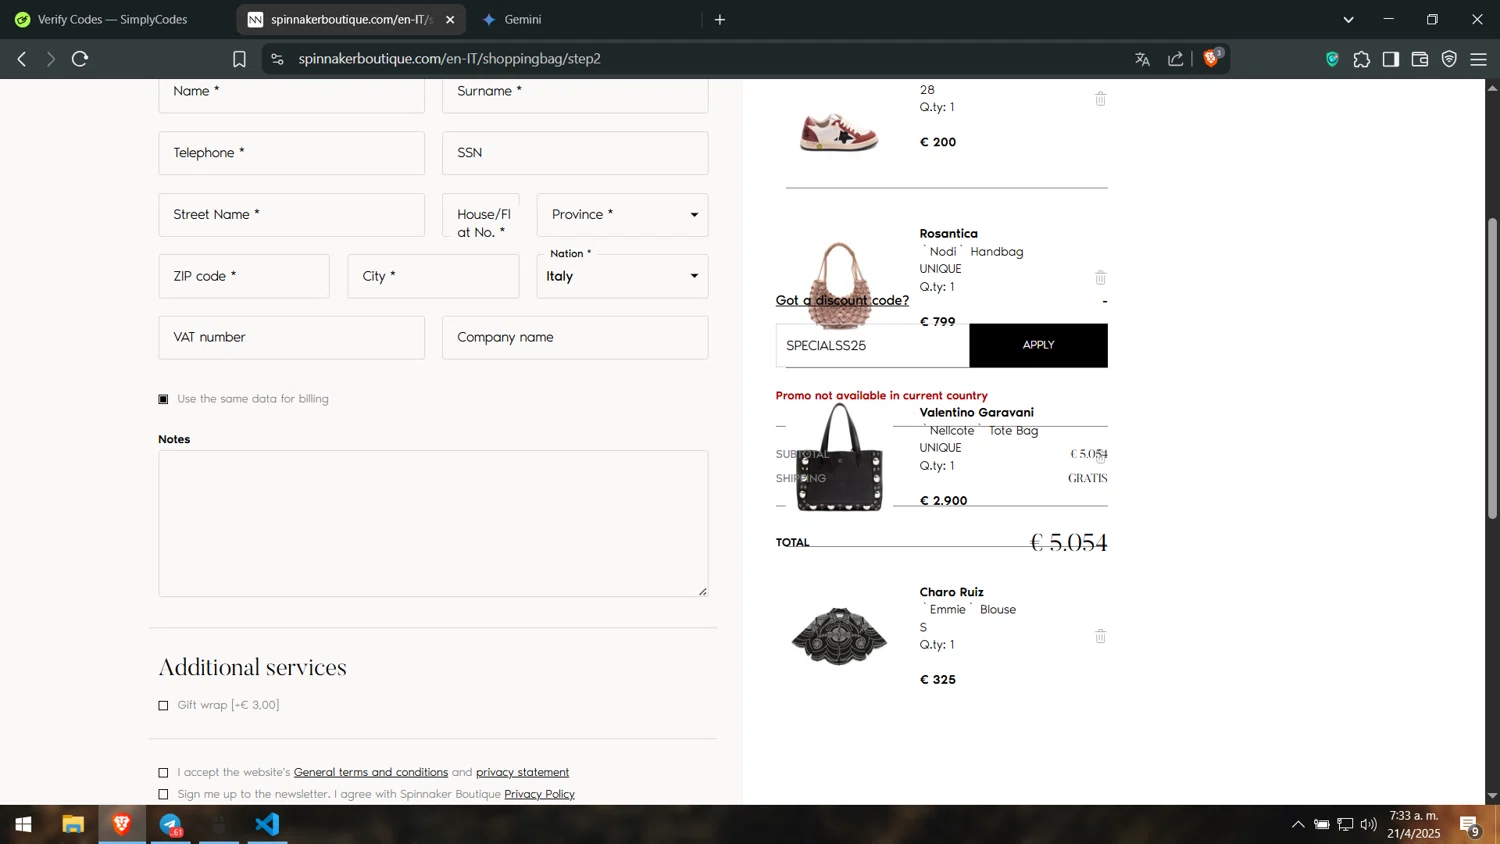Focus the VAT number field
The height and width of the screenshot is (844, 1500).
point(291,338)
